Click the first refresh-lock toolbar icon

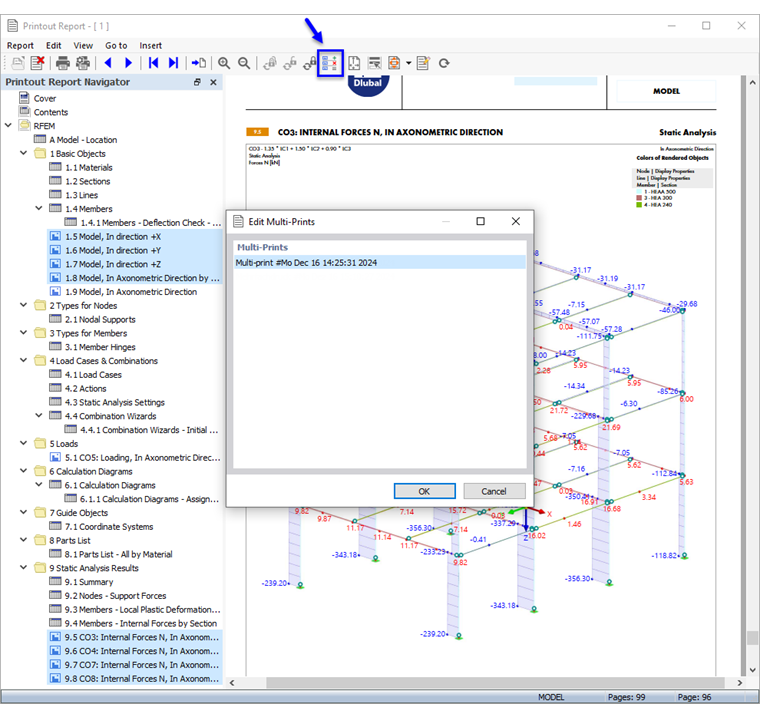point(270,63)
